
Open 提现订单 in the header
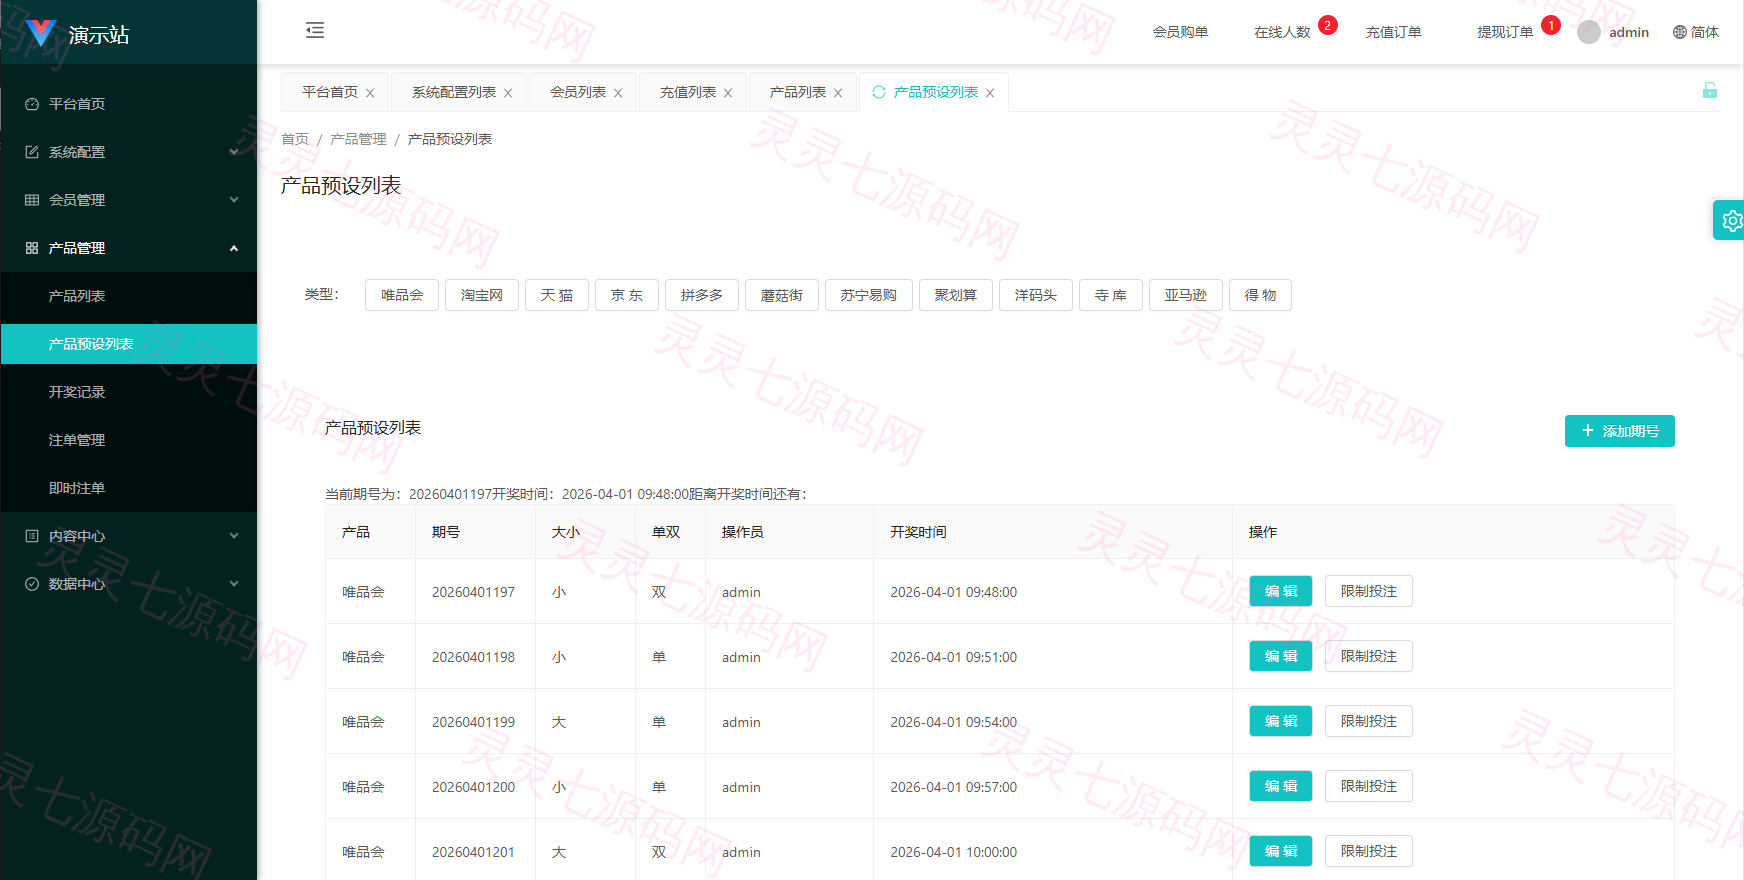coord(1505,32)
